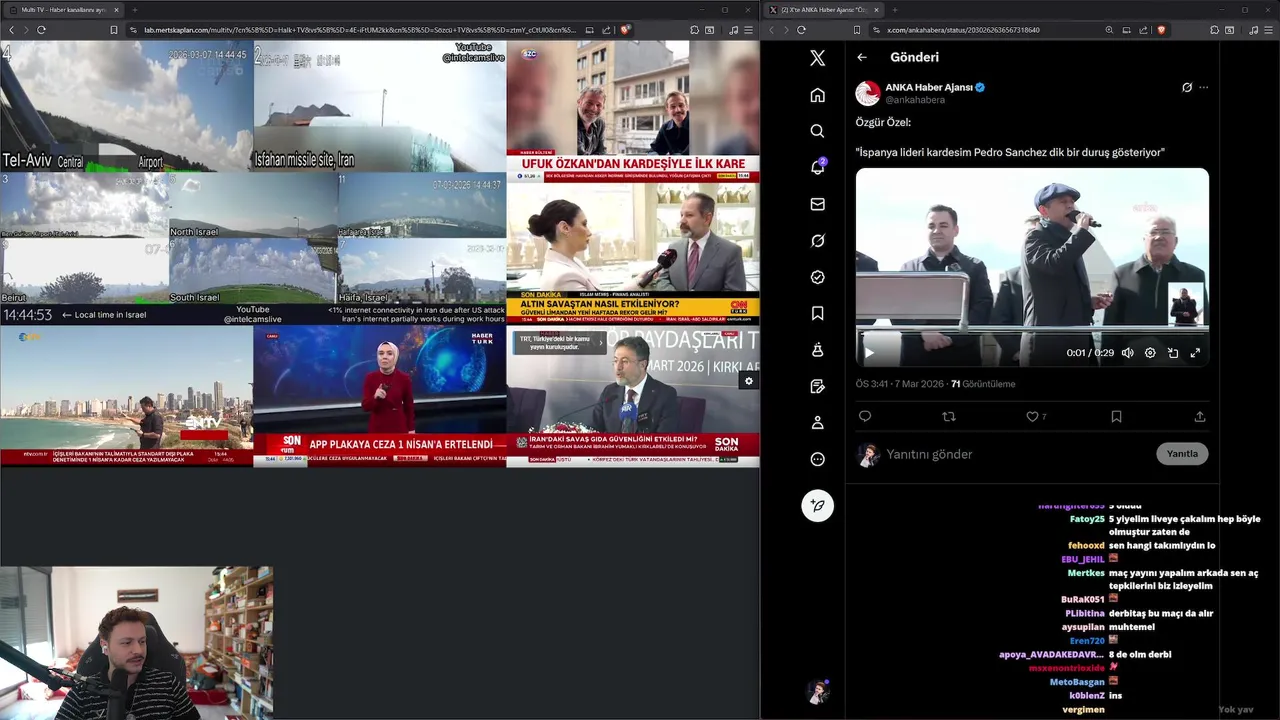Reload the X page
The height and width of the screenshot is (720, 1280).
pos(801,30)
